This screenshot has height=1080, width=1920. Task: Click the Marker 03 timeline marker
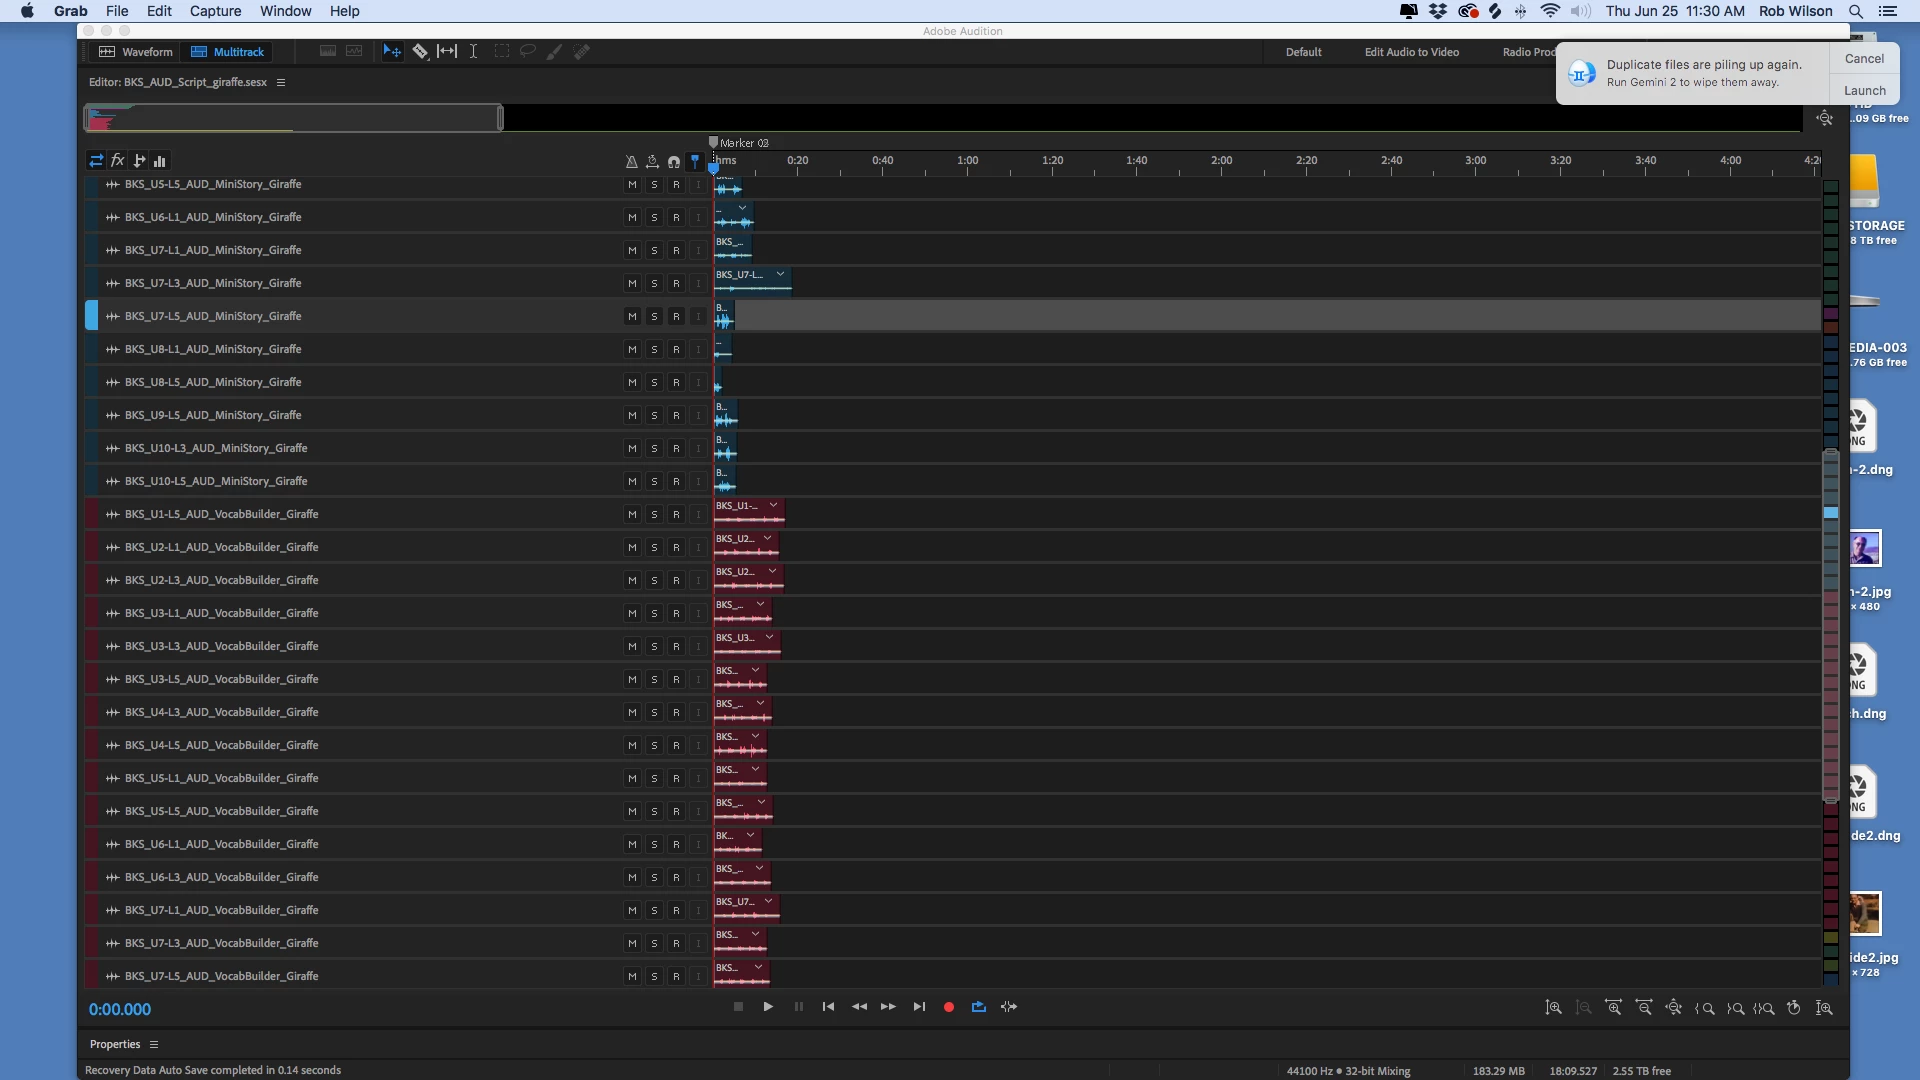(x=739, y=143)
